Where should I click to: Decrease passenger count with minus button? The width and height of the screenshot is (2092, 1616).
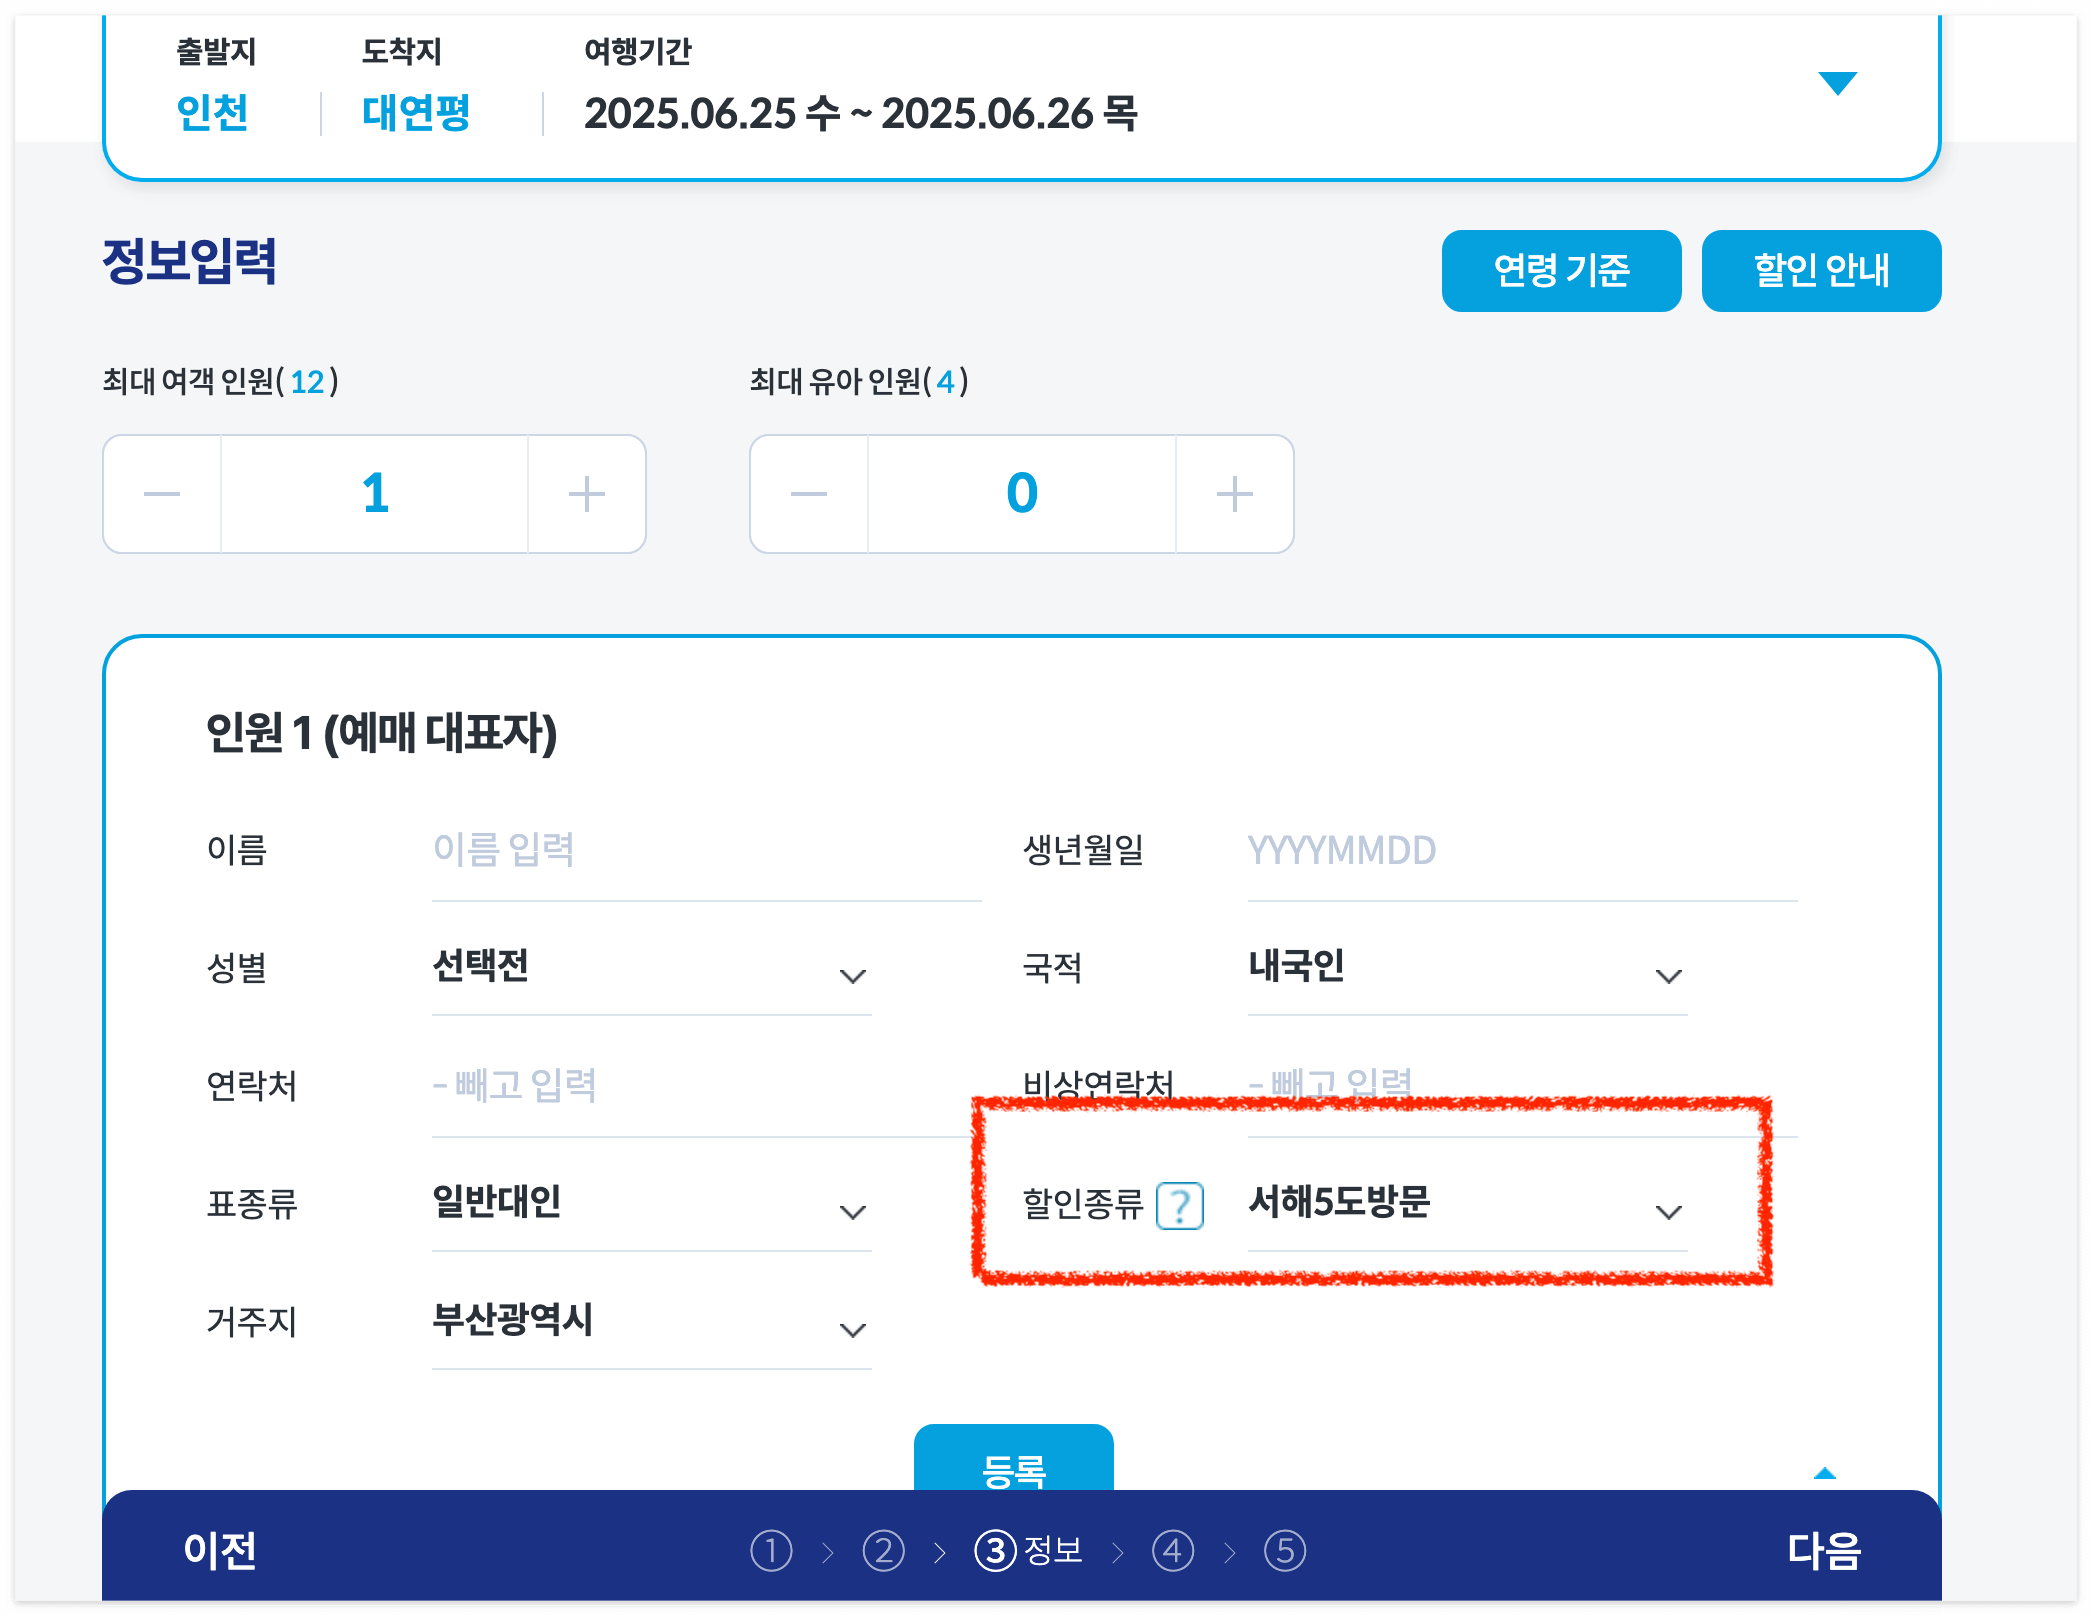point(163,494)
